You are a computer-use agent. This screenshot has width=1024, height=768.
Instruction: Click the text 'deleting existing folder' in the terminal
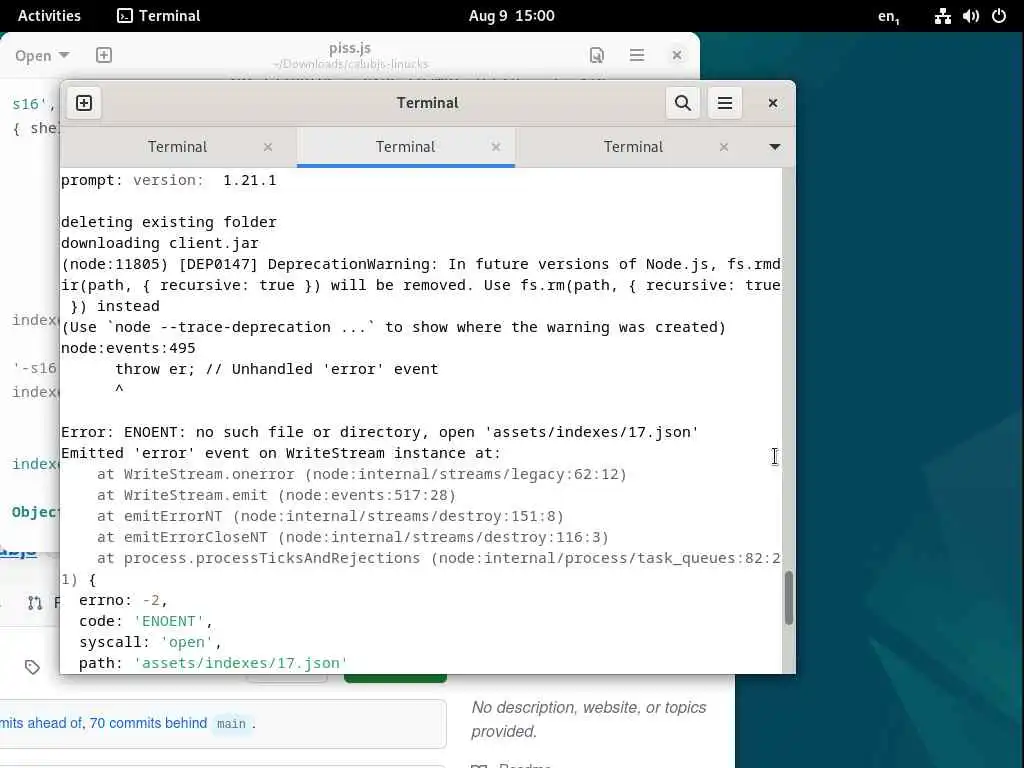coord(168,222)
